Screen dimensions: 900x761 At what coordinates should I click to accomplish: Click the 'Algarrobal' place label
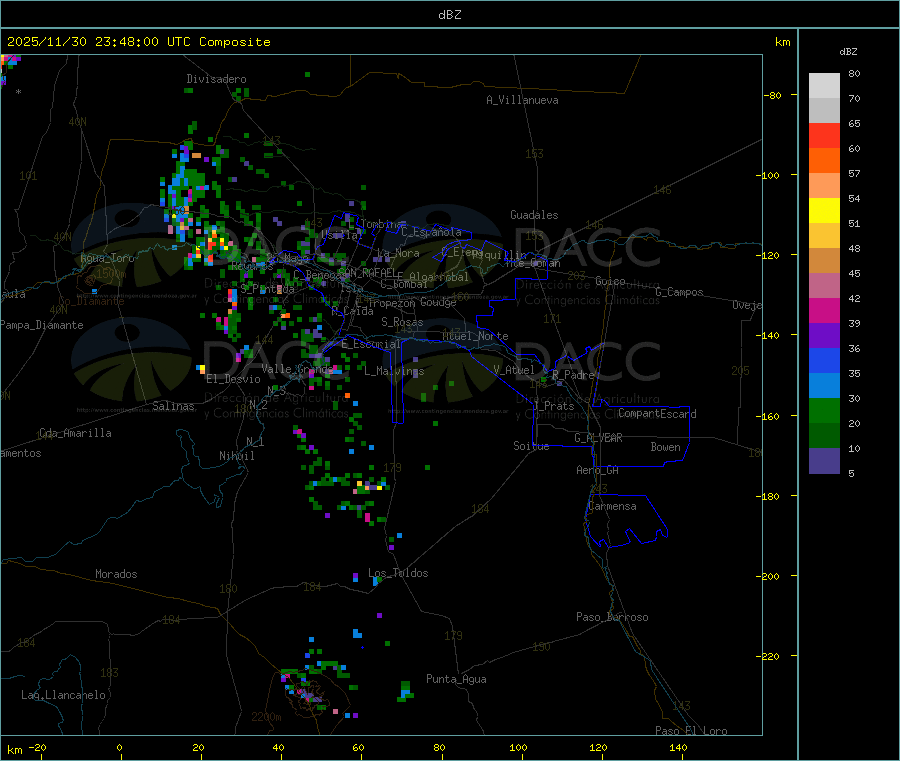[439, 277]
